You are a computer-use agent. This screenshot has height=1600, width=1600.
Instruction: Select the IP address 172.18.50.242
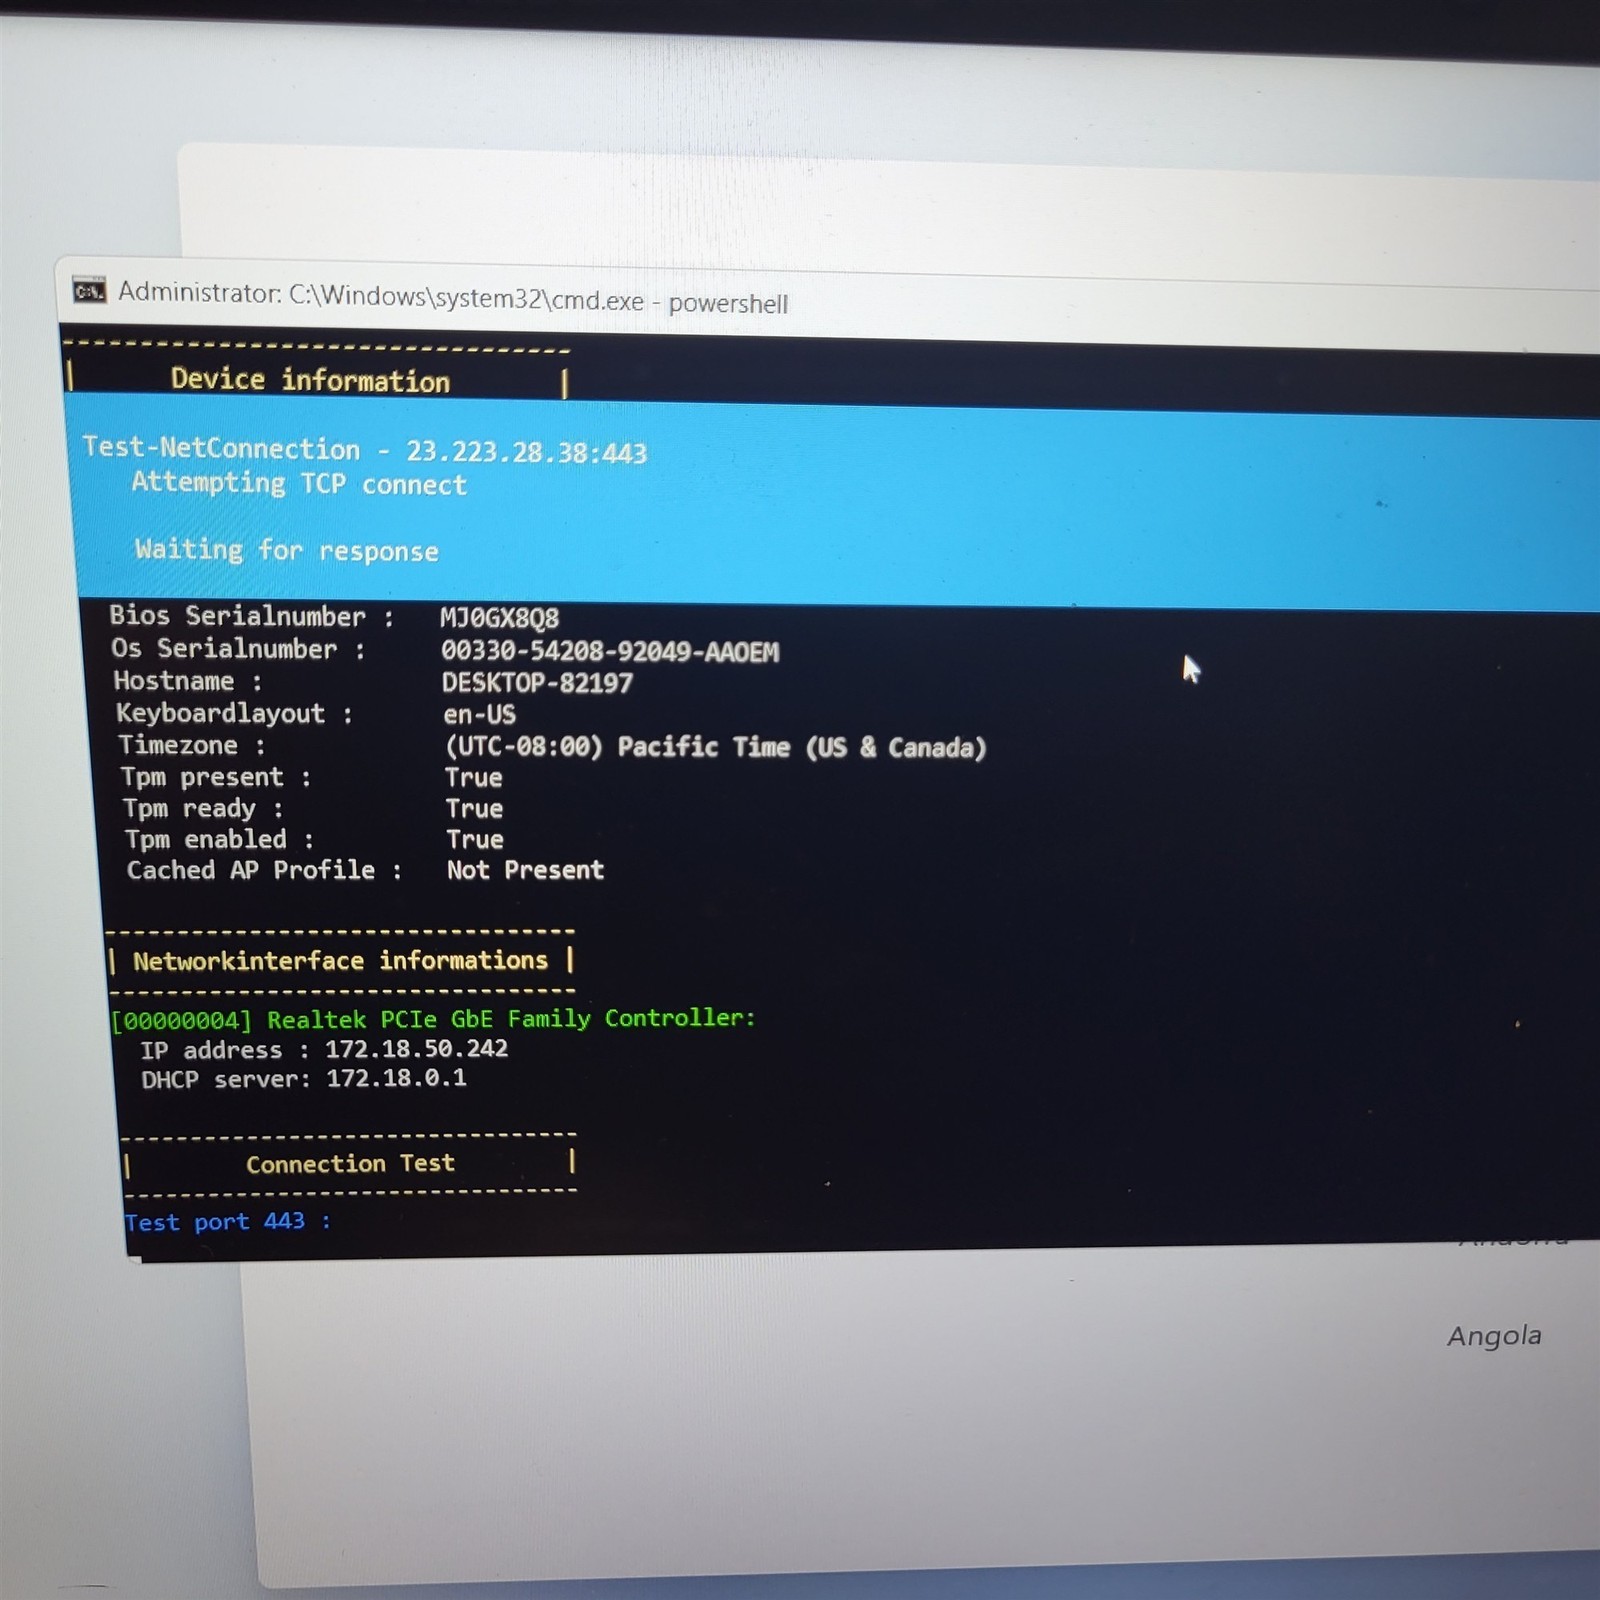(417, 1049)
